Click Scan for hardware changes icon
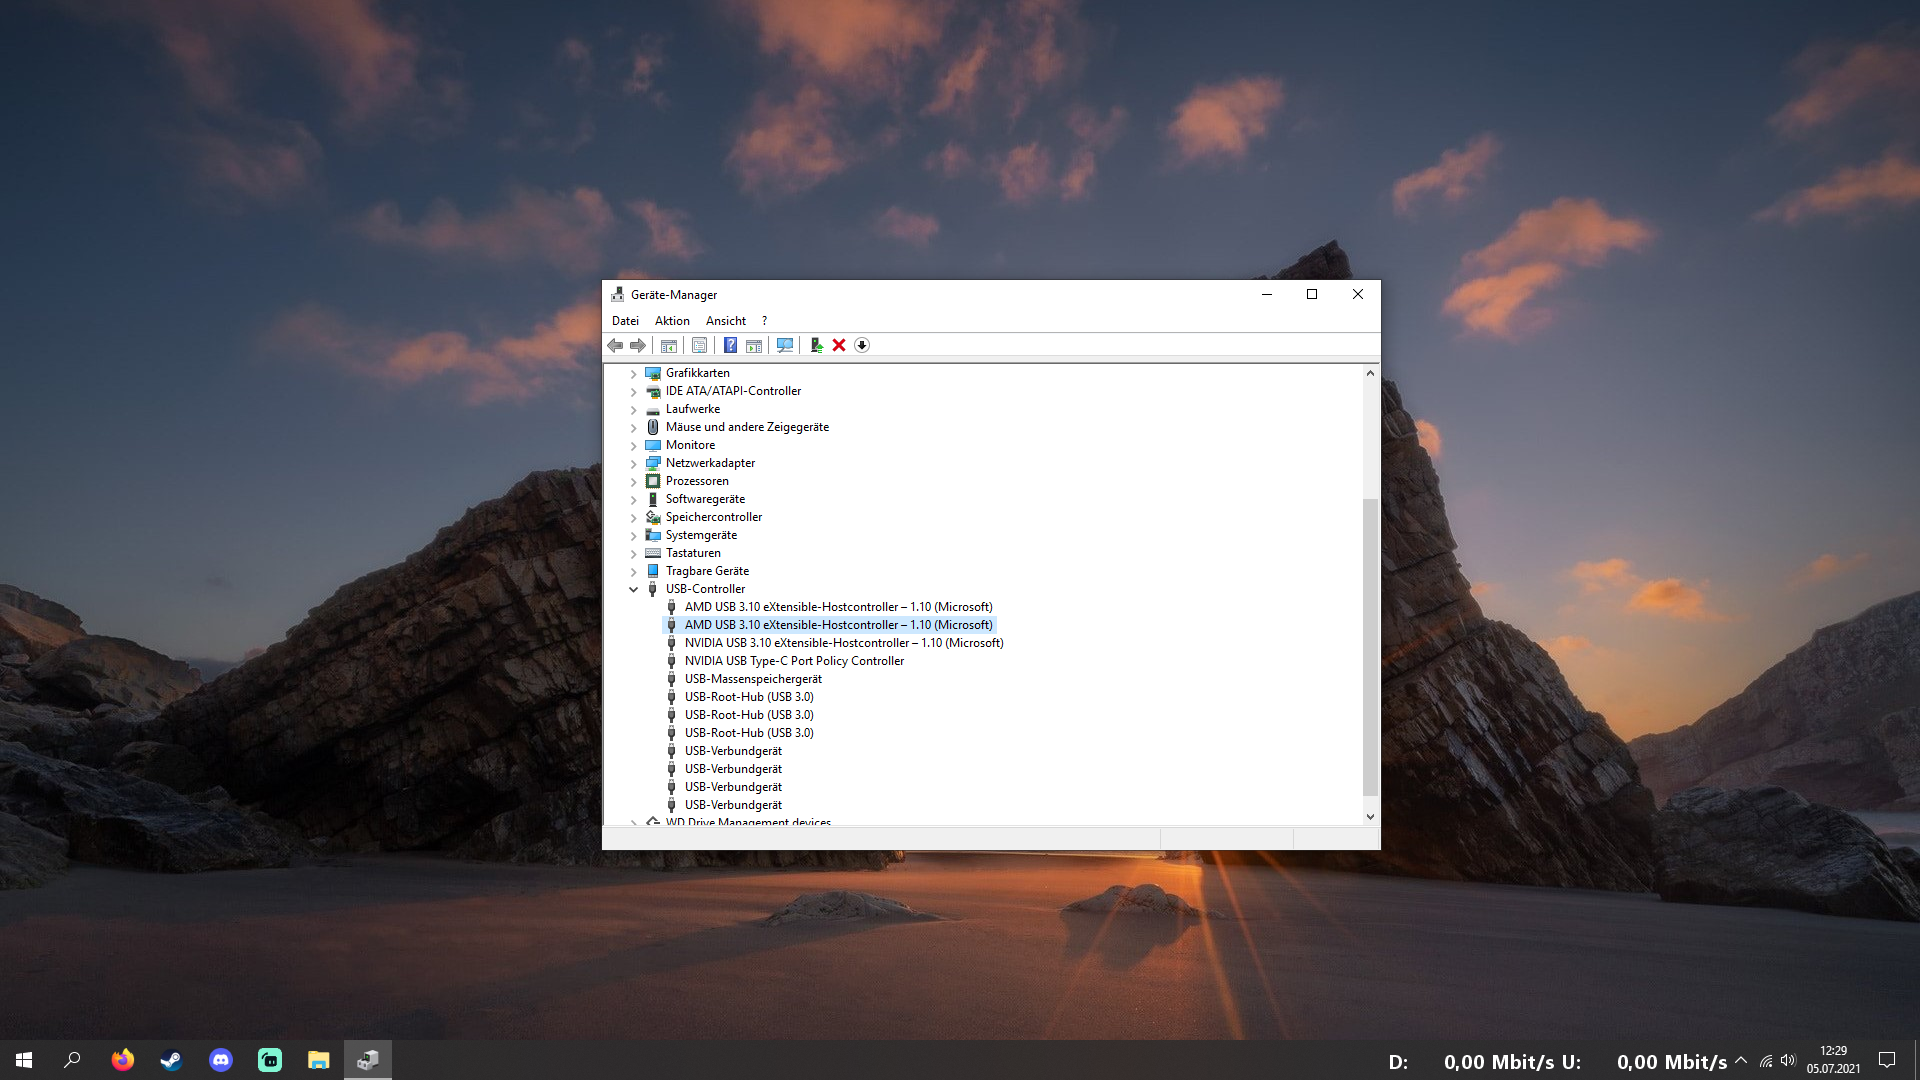The image size is (1920, 1080). pyautogui.click(x=785, y=345)
